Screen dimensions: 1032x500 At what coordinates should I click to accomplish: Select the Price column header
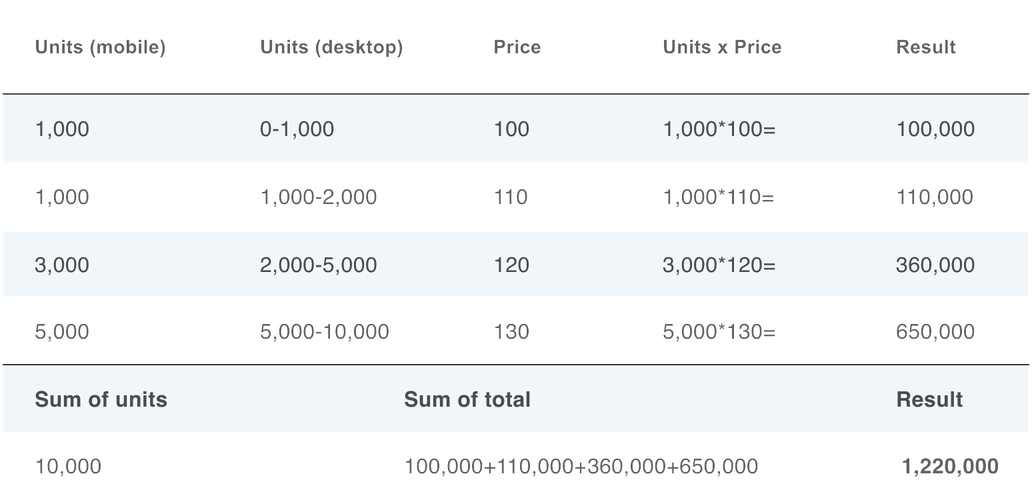point(517,48)
